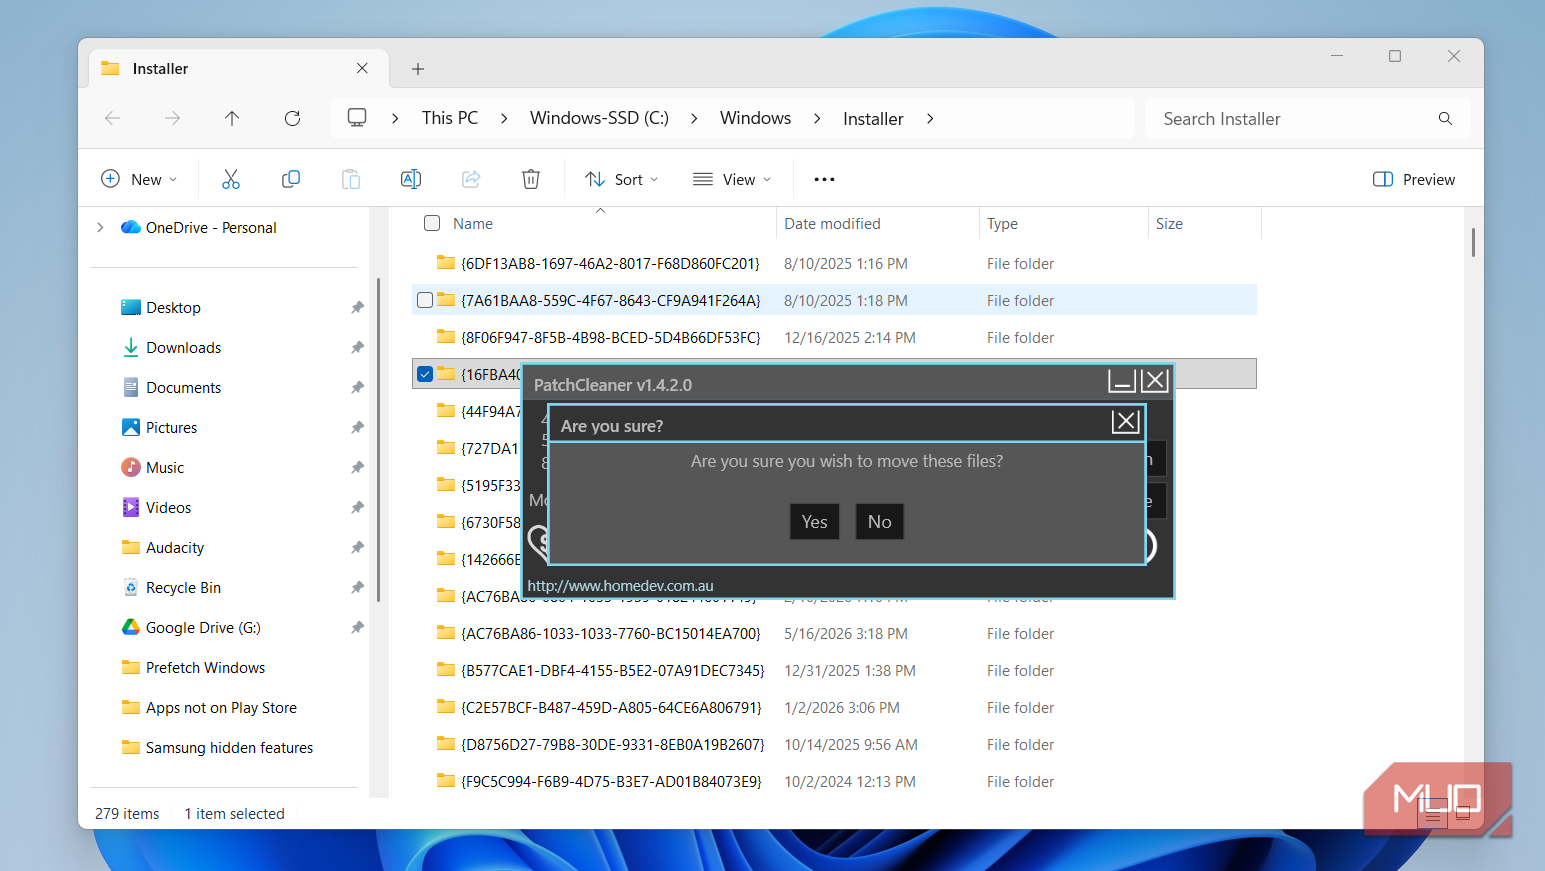Close the Installer tab

pyautogui.click(x=362, y=68)
